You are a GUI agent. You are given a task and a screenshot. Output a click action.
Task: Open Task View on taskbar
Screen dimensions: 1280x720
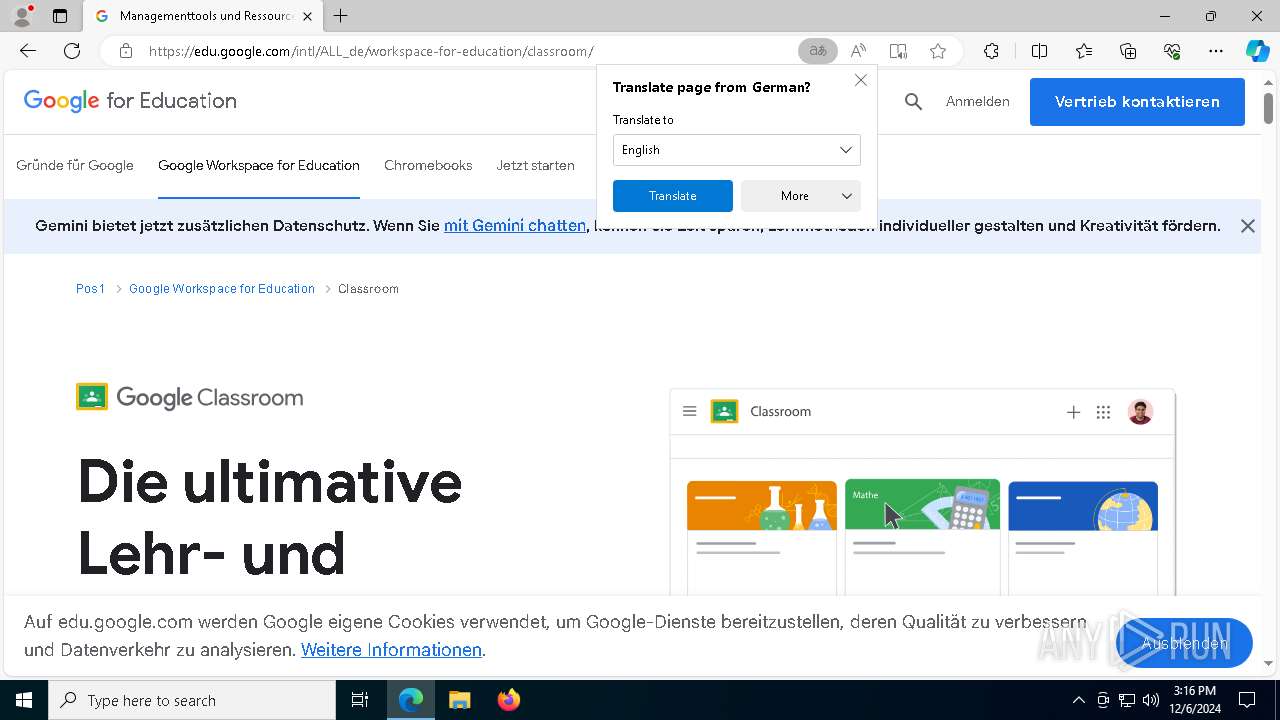coord(360,700)
